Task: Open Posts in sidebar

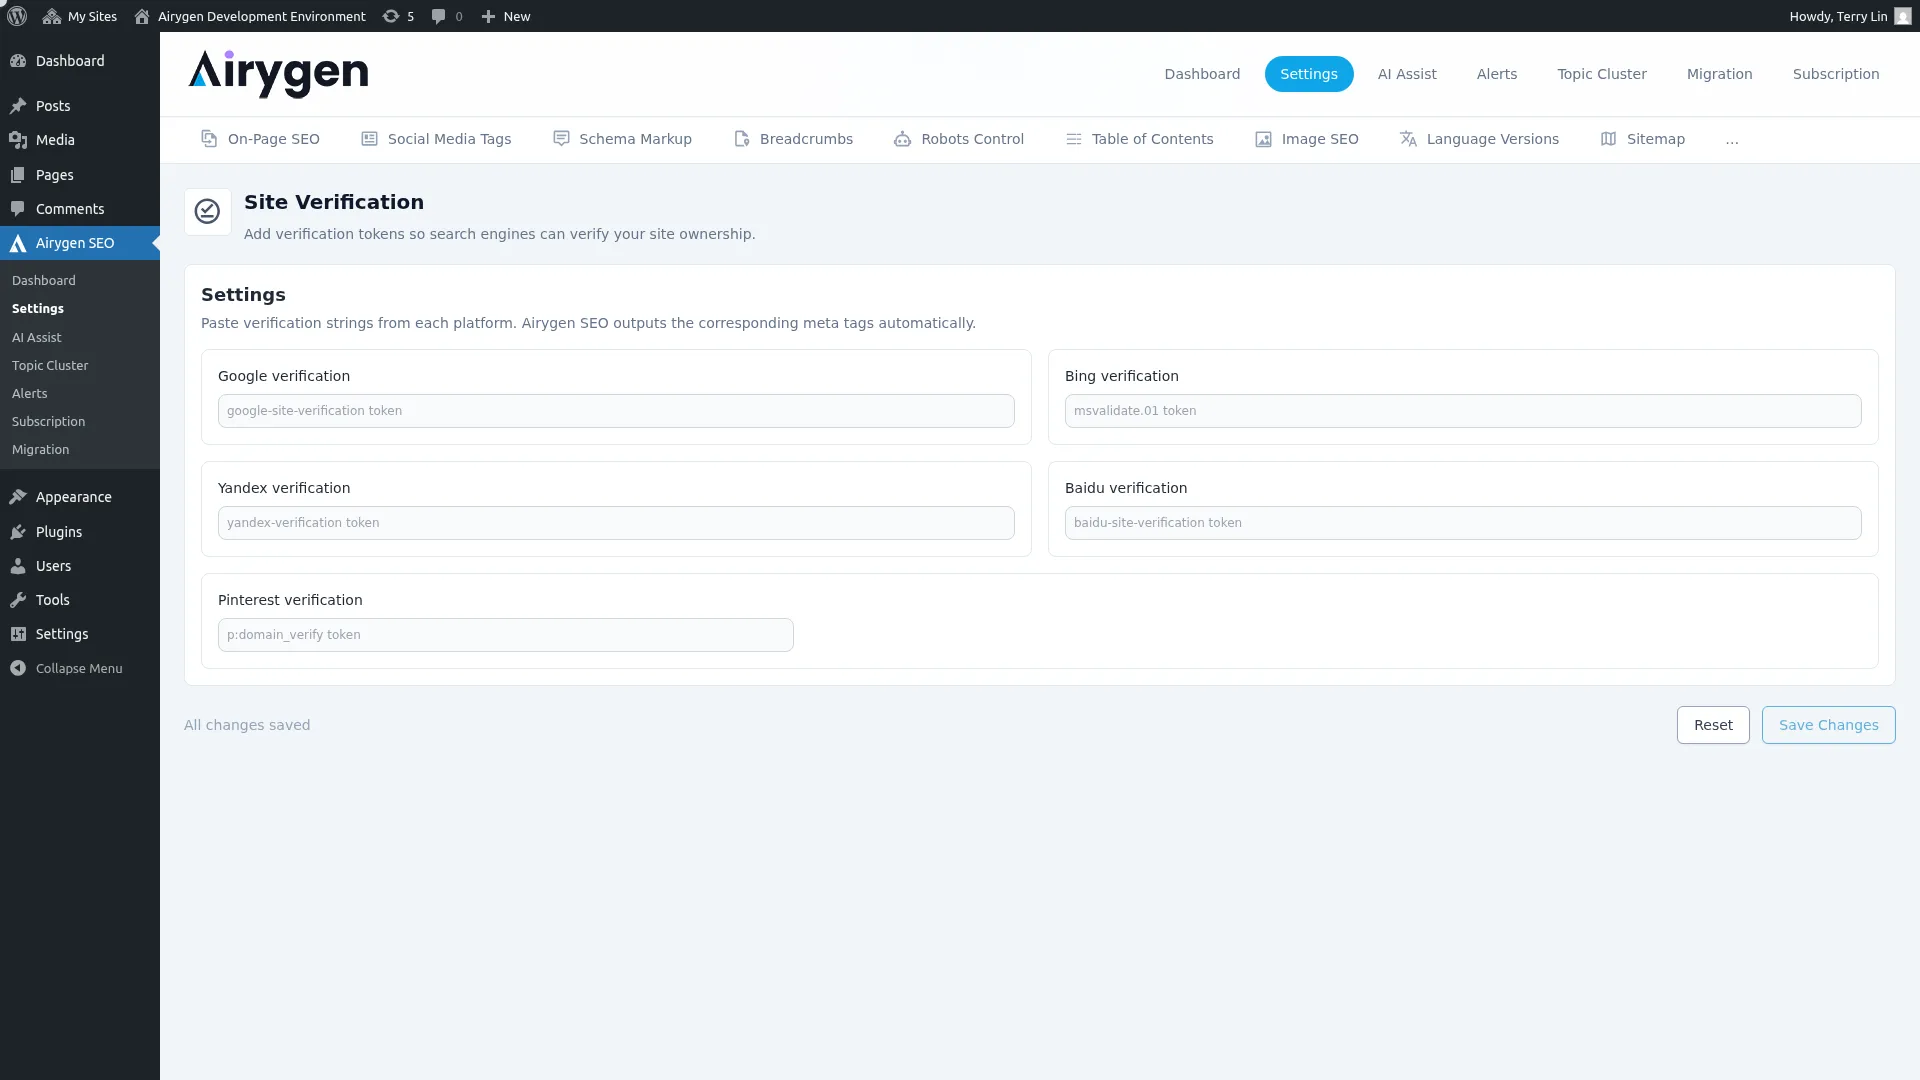Action: (x=80, y=106)
